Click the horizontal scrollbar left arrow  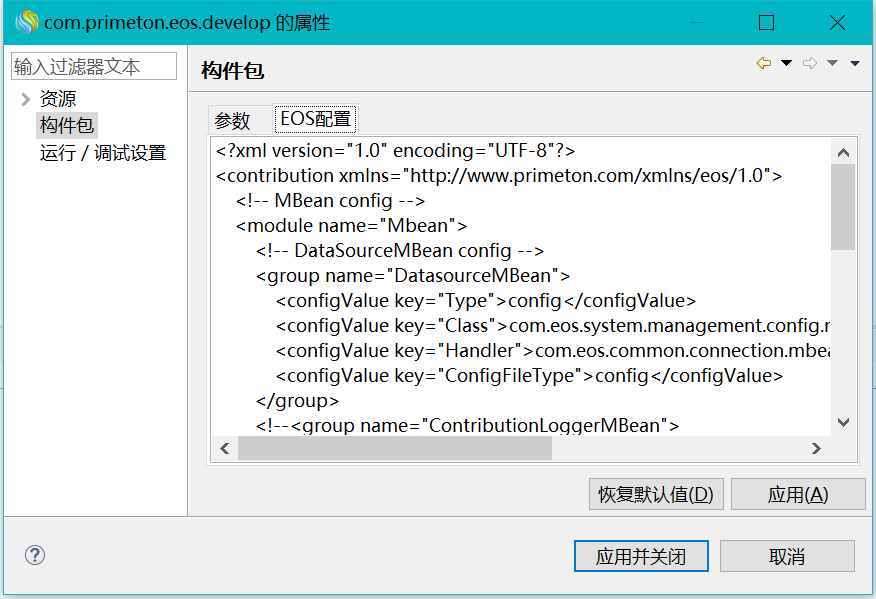[x=226, y=449]
